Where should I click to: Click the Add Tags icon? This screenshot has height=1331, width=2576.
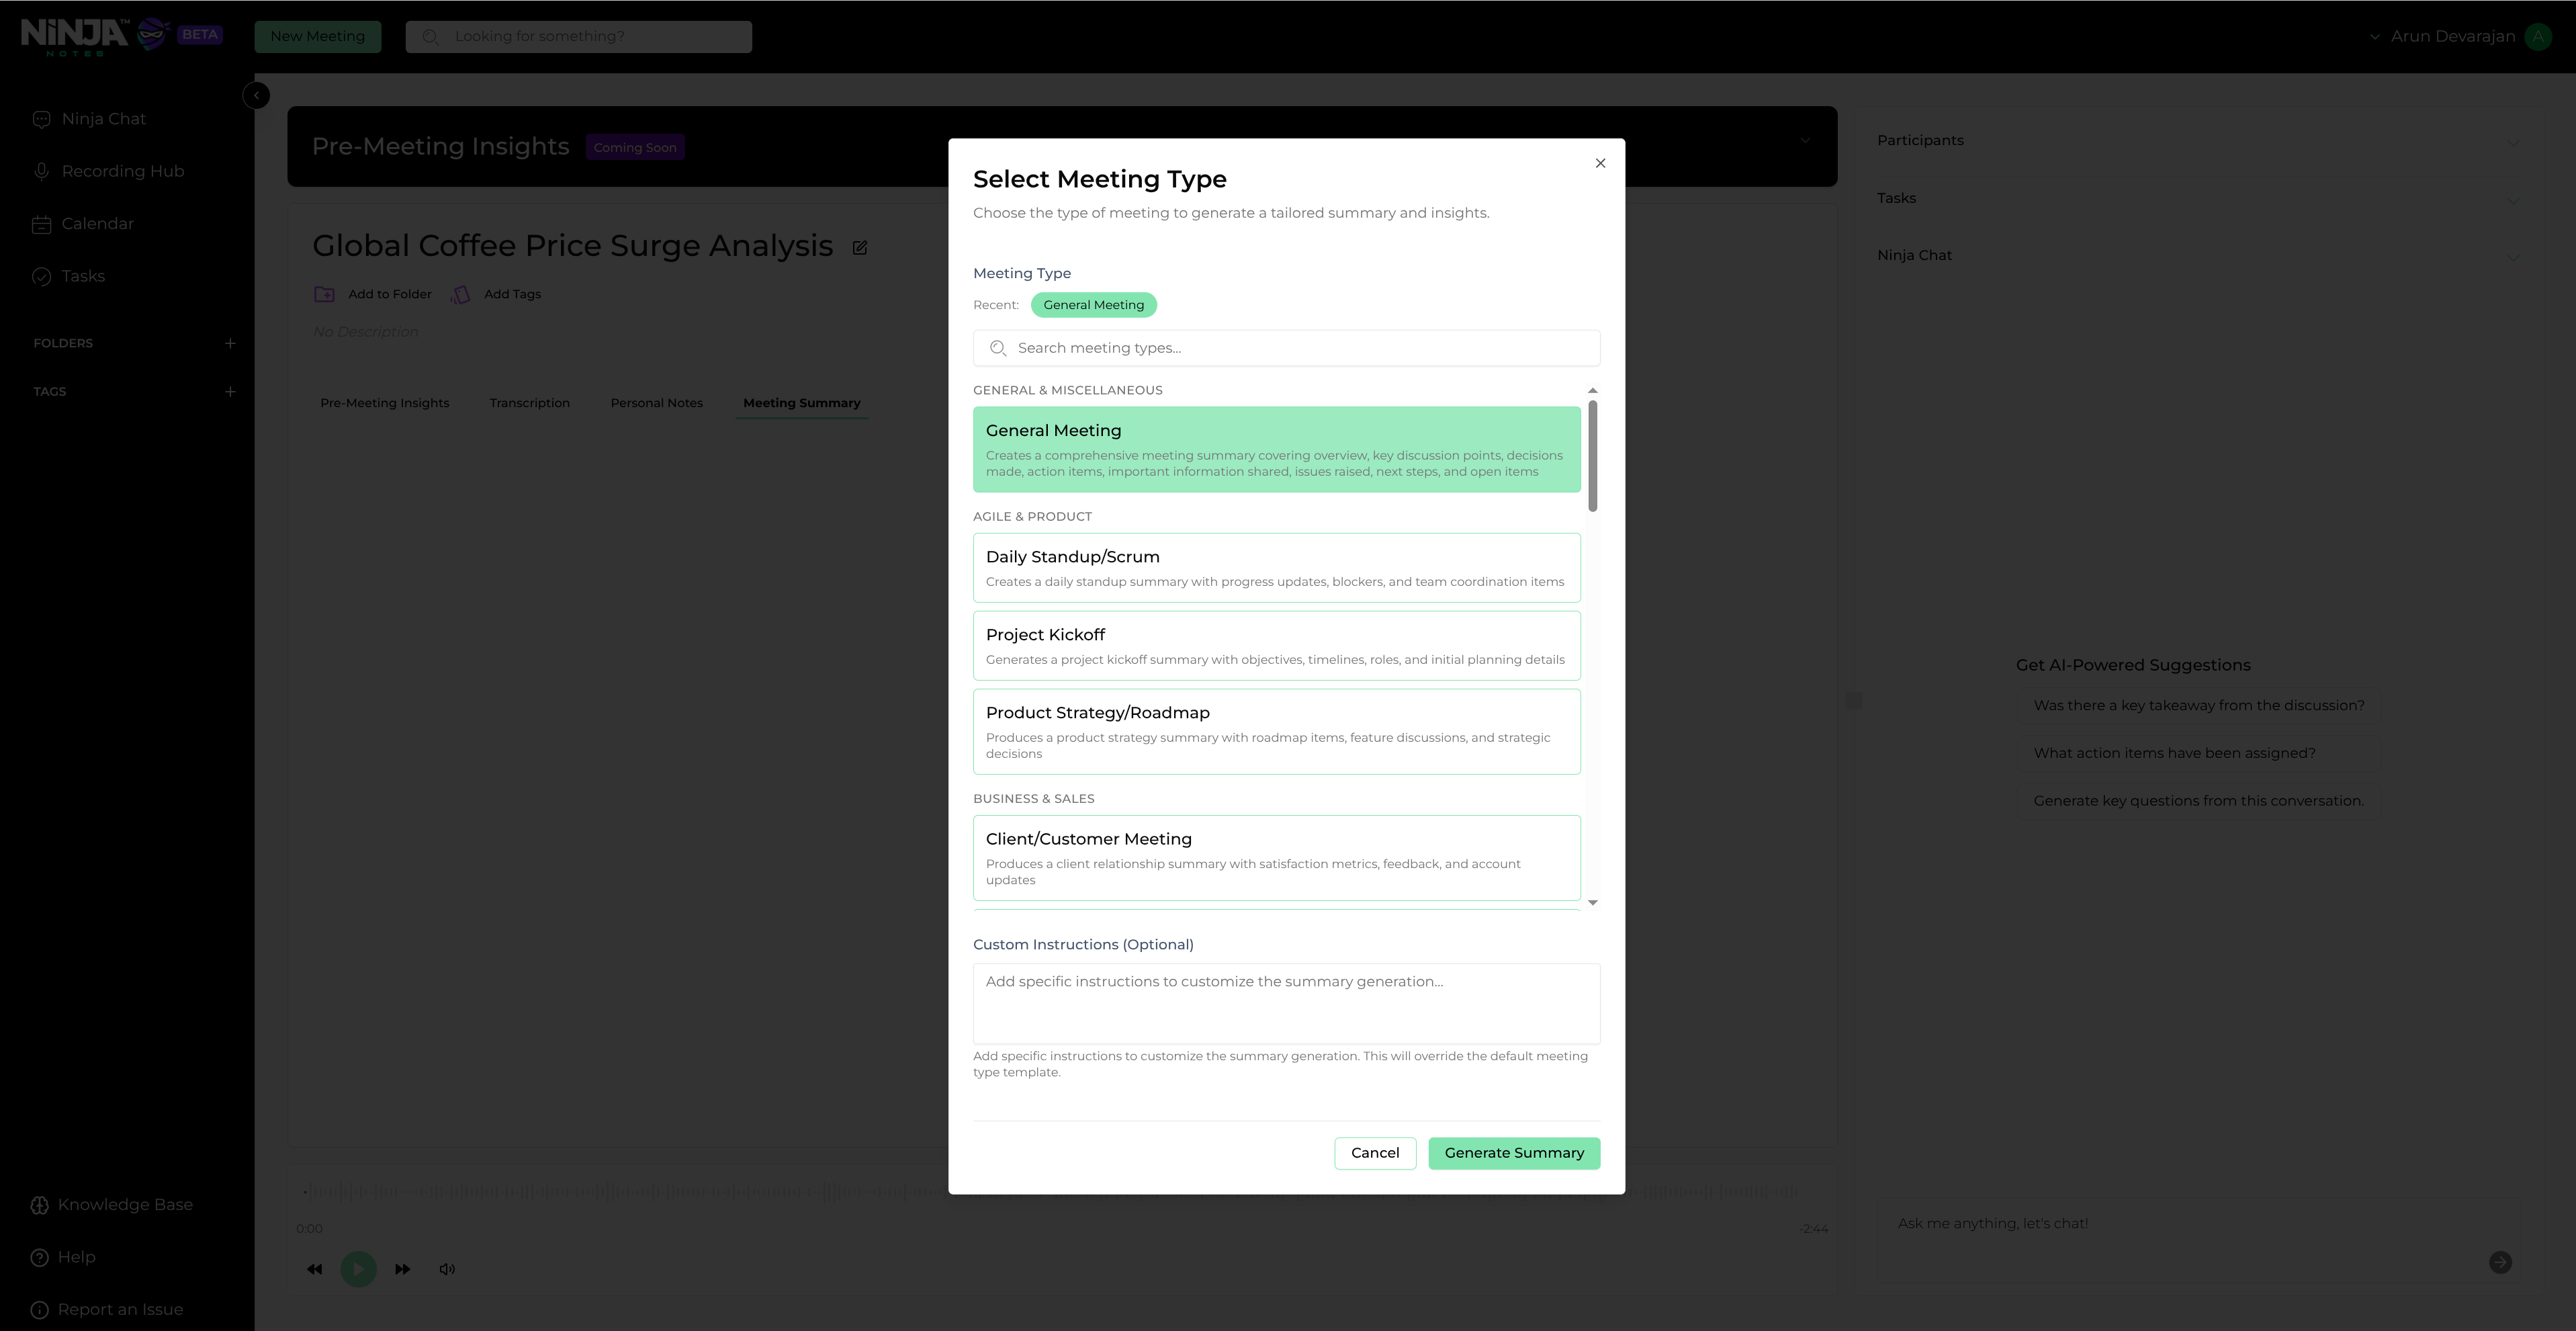click(460, 294)
